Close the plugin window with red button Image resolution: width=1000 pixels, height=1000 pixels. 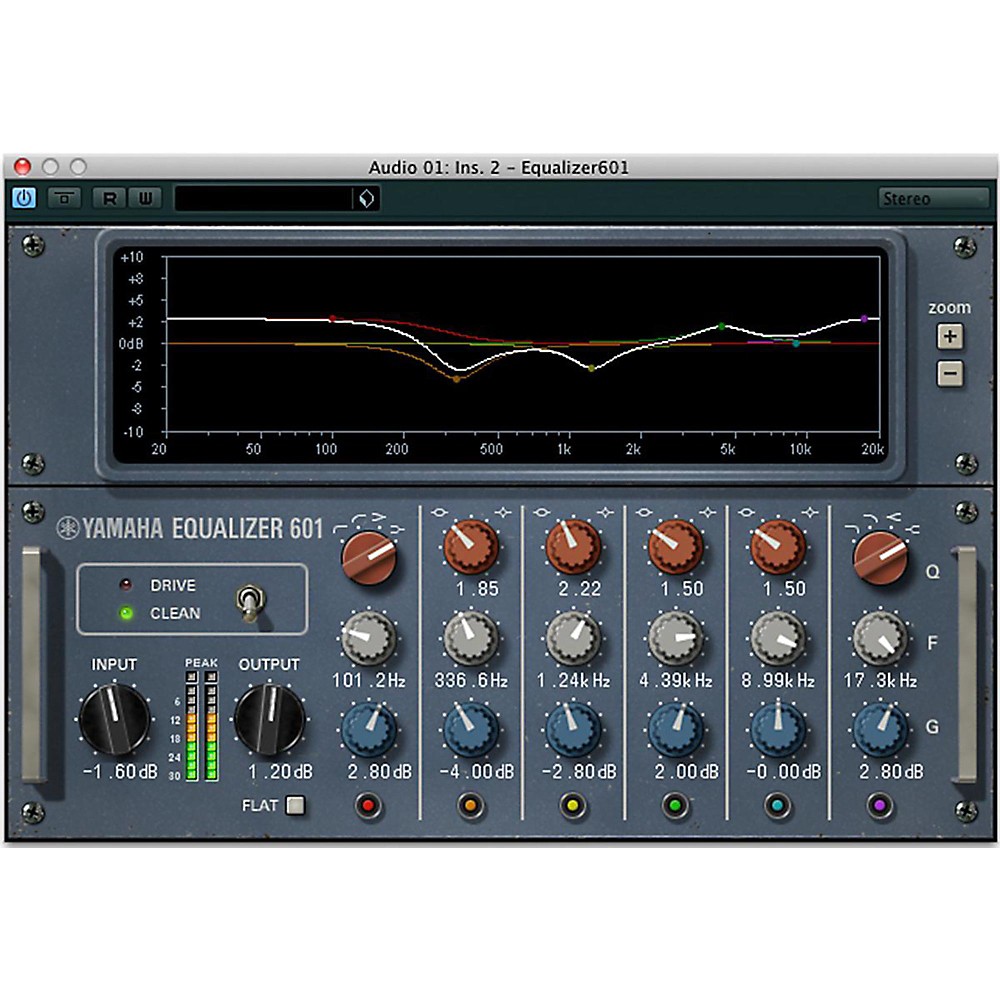(x=22, y=167)
